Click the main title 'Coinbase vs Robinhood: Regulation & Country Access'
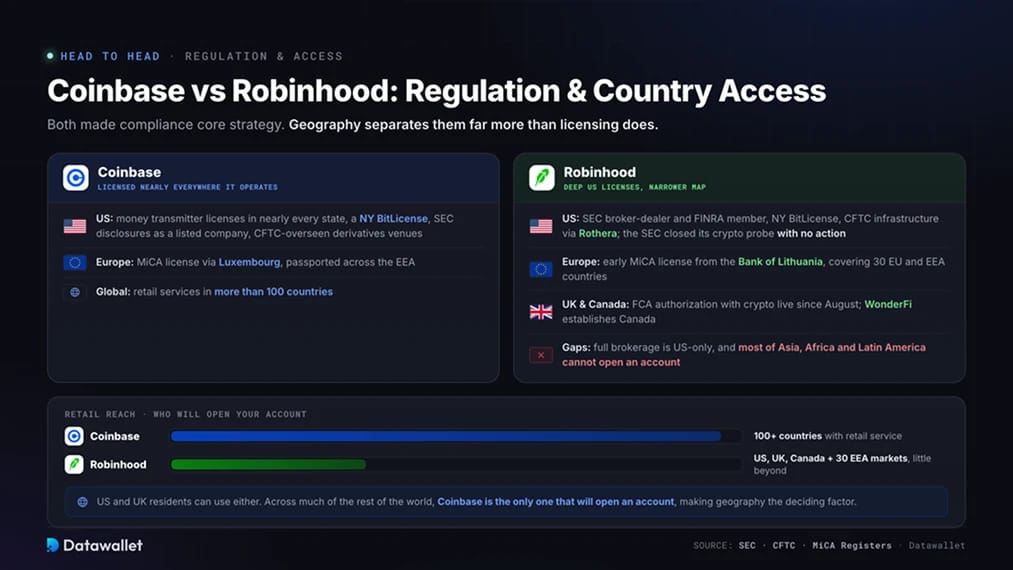 pyautogui.click(x=437, y=90)
